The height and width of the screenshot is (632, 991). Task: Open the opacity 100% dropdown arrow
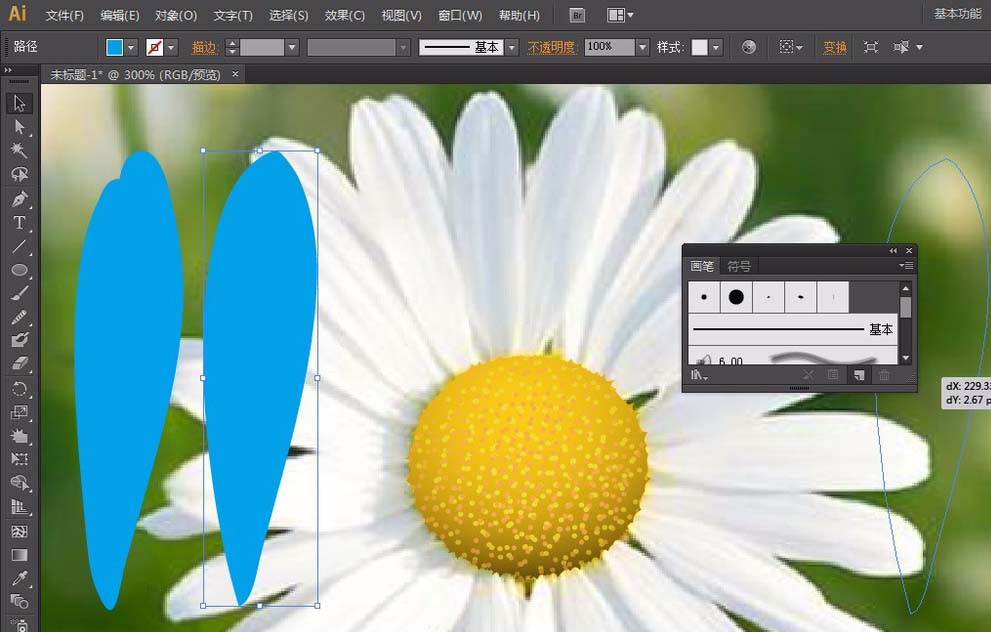(x=643, y=47)
